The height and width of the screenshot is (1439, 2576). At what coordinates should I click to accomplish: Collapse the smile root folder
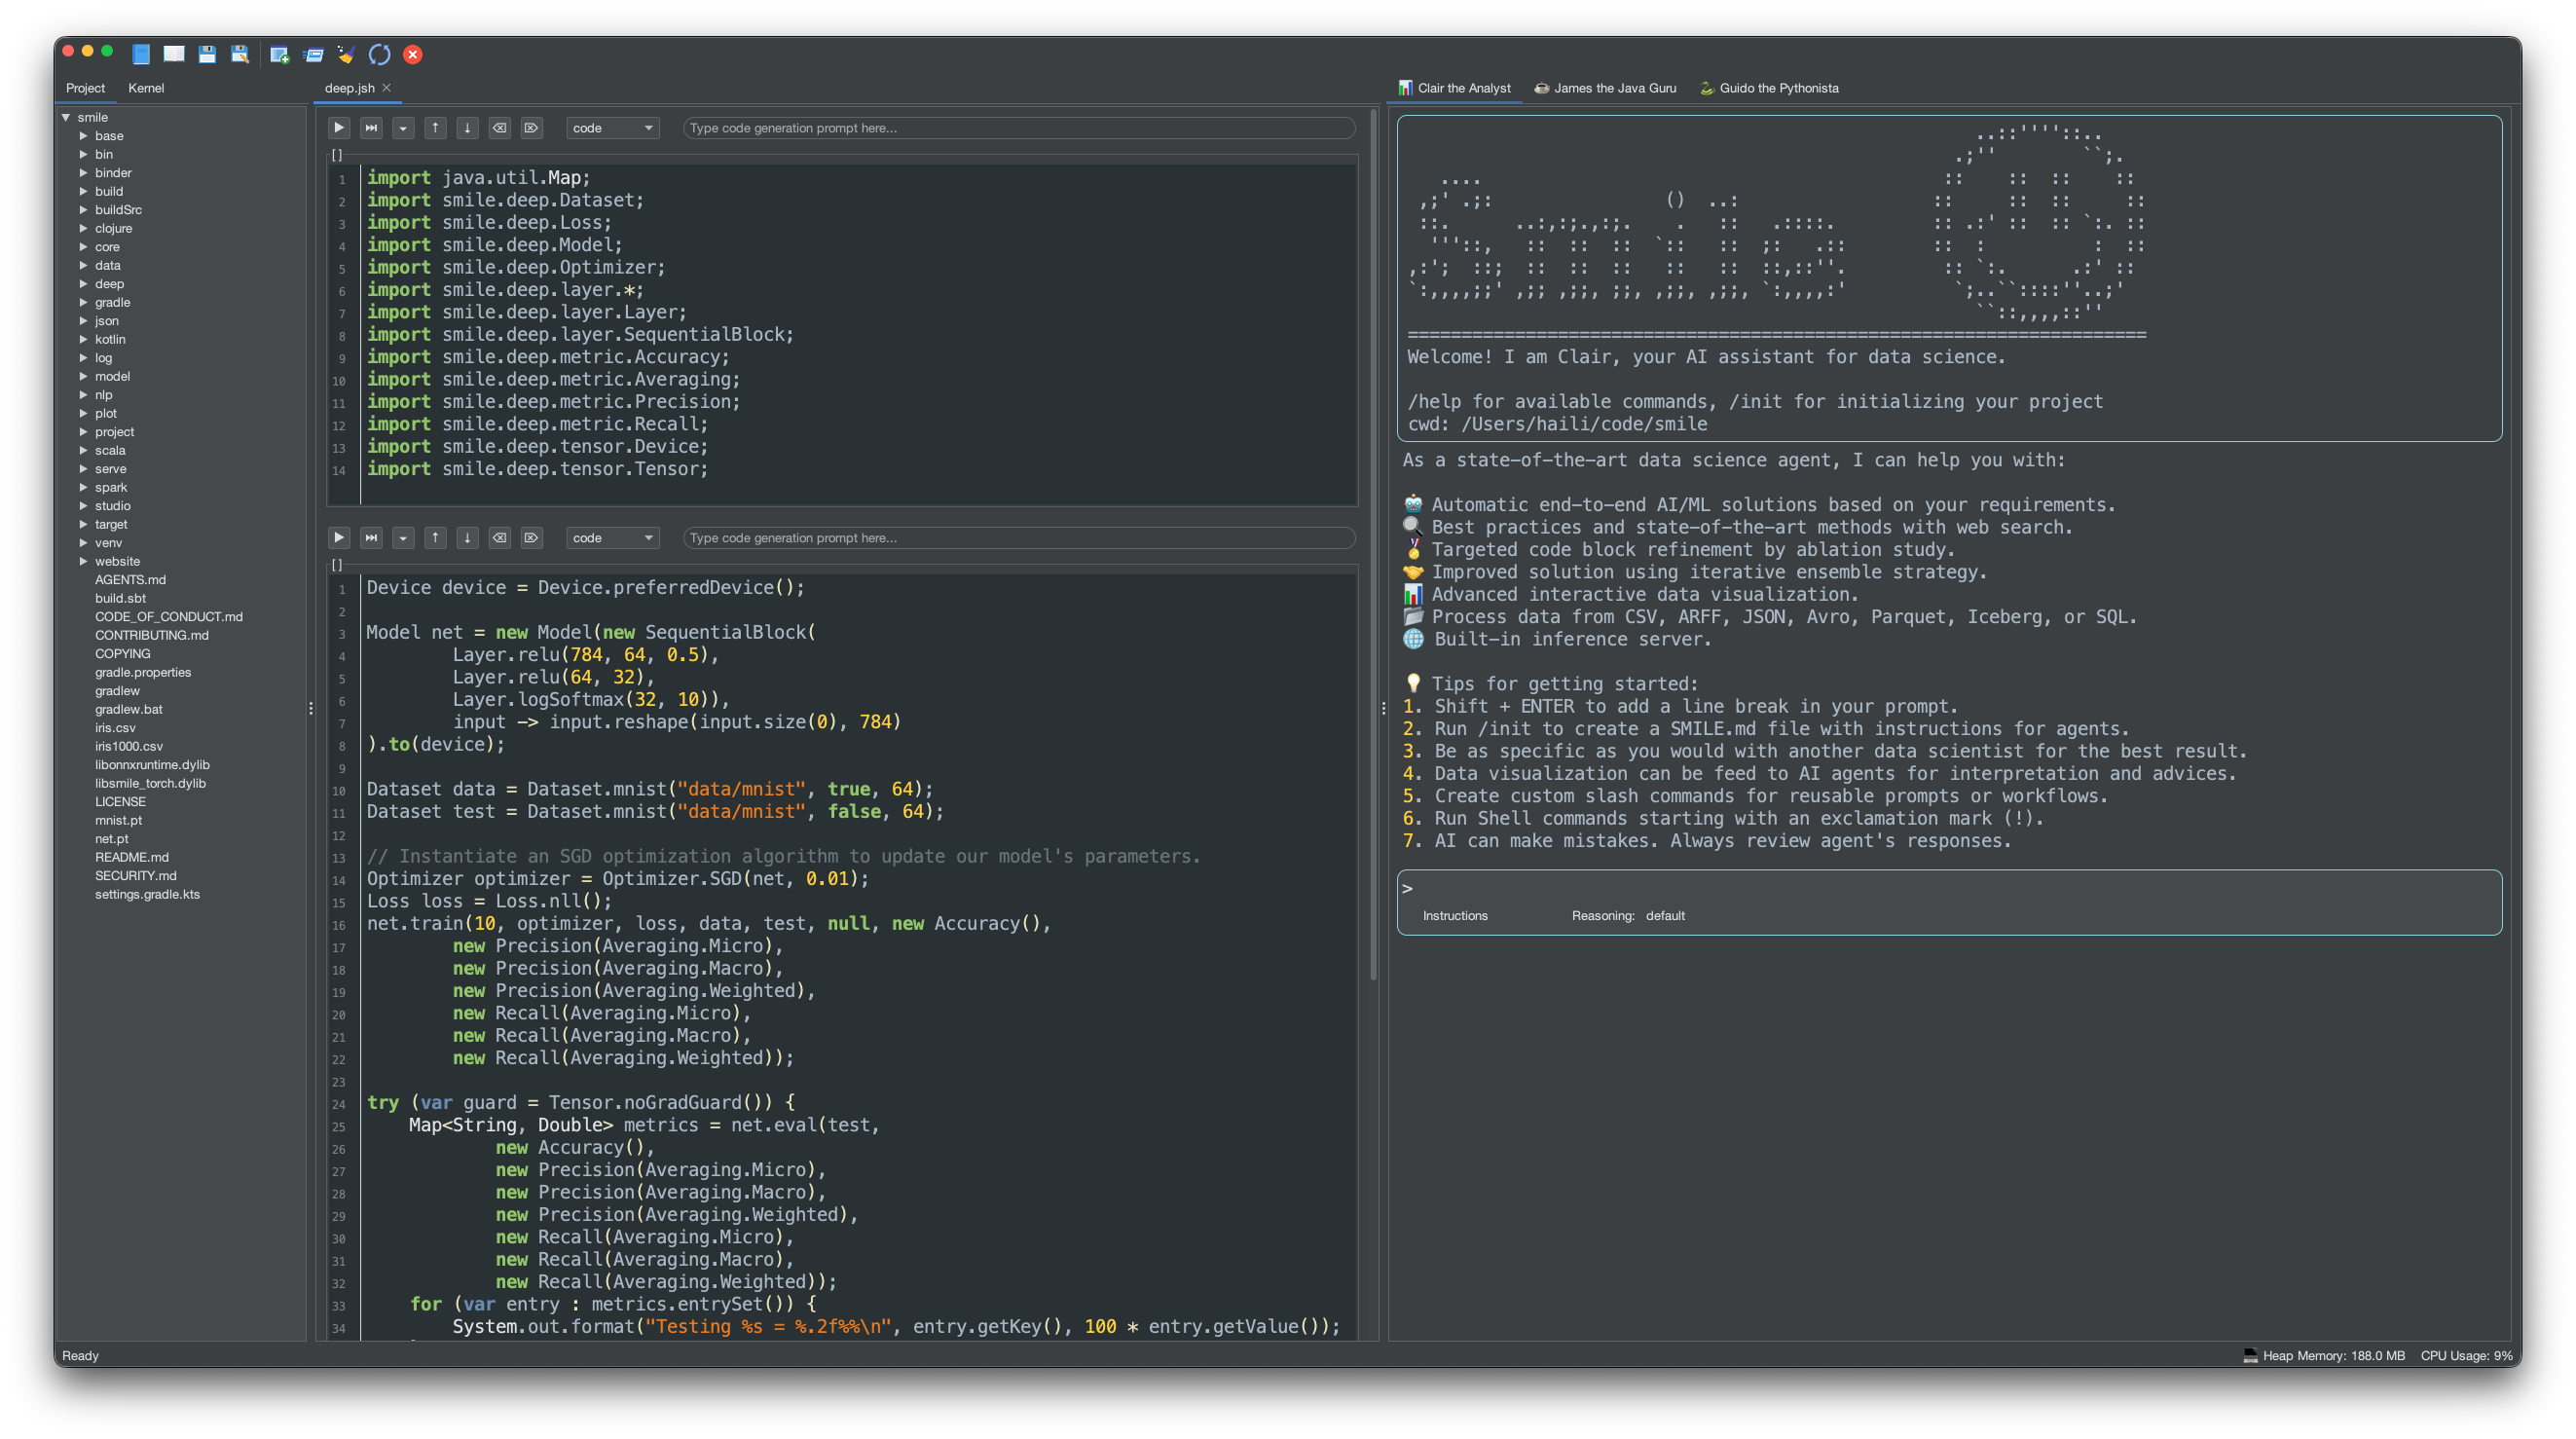point(66,117)
